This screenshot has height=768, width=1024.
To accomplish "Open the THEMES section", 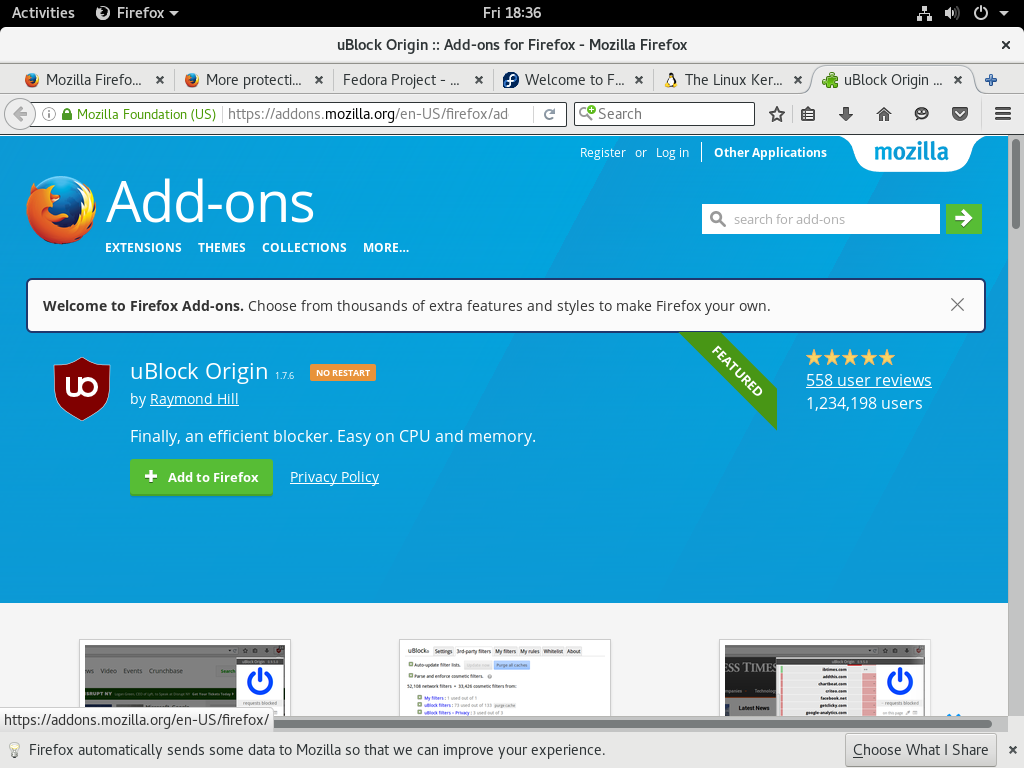I will [x=222, y=248].
